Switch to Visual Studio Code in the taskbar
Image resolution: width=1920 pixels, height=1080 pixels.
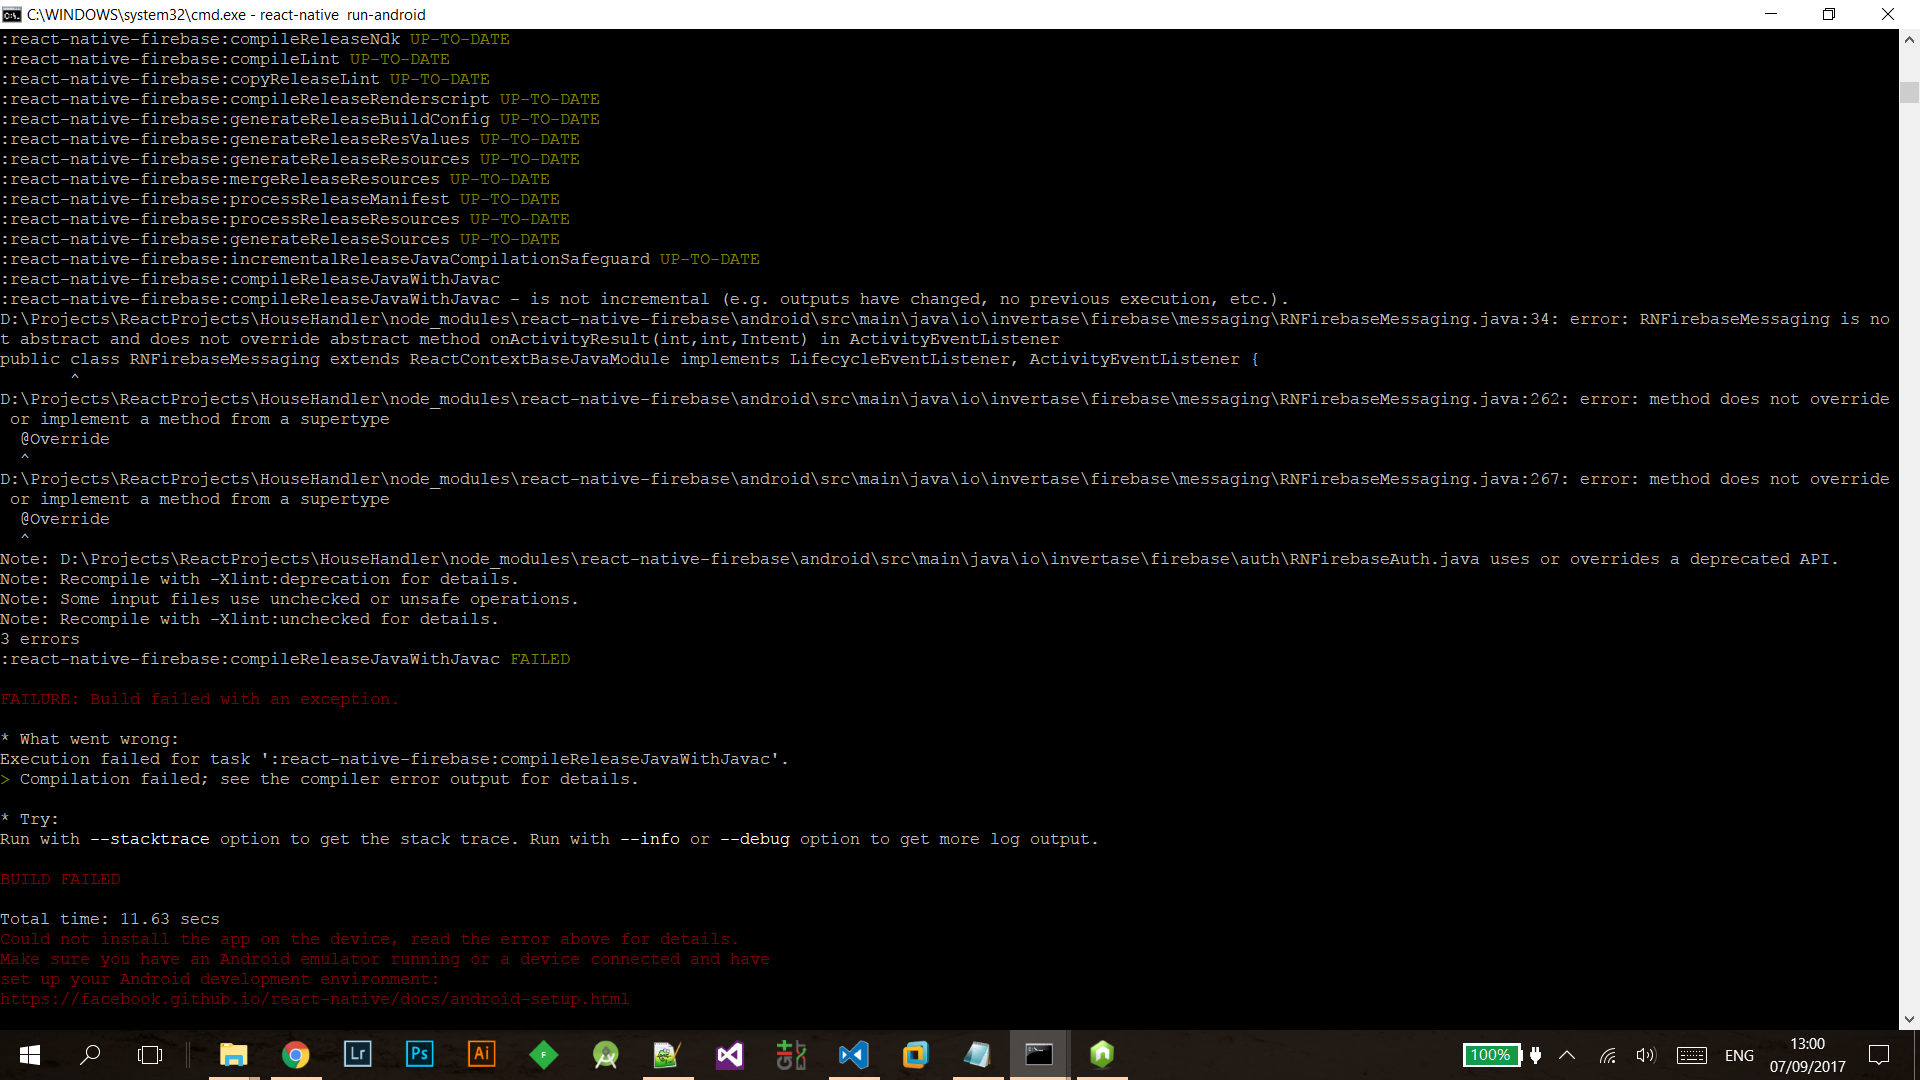coord(853,1055)
